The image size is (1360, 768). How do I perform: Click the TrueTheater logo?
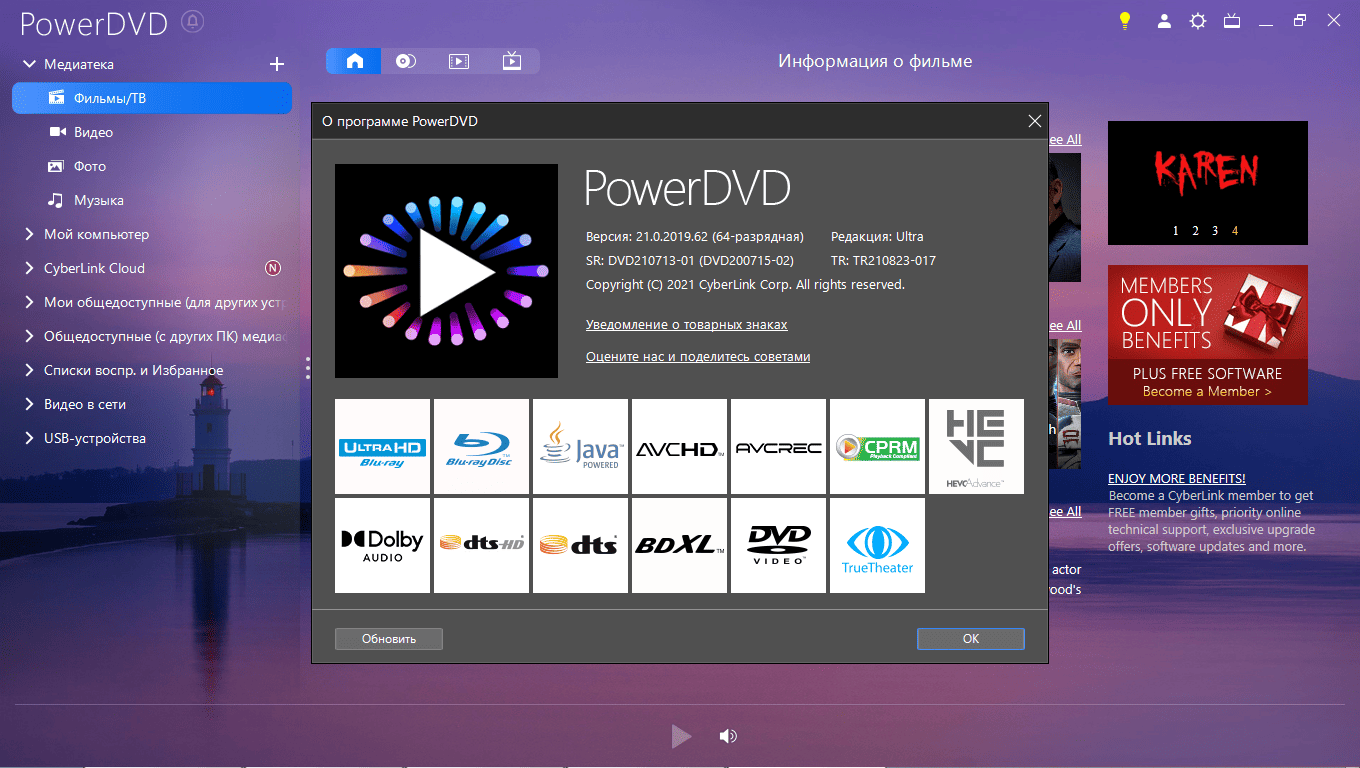(x=877, y=545)
